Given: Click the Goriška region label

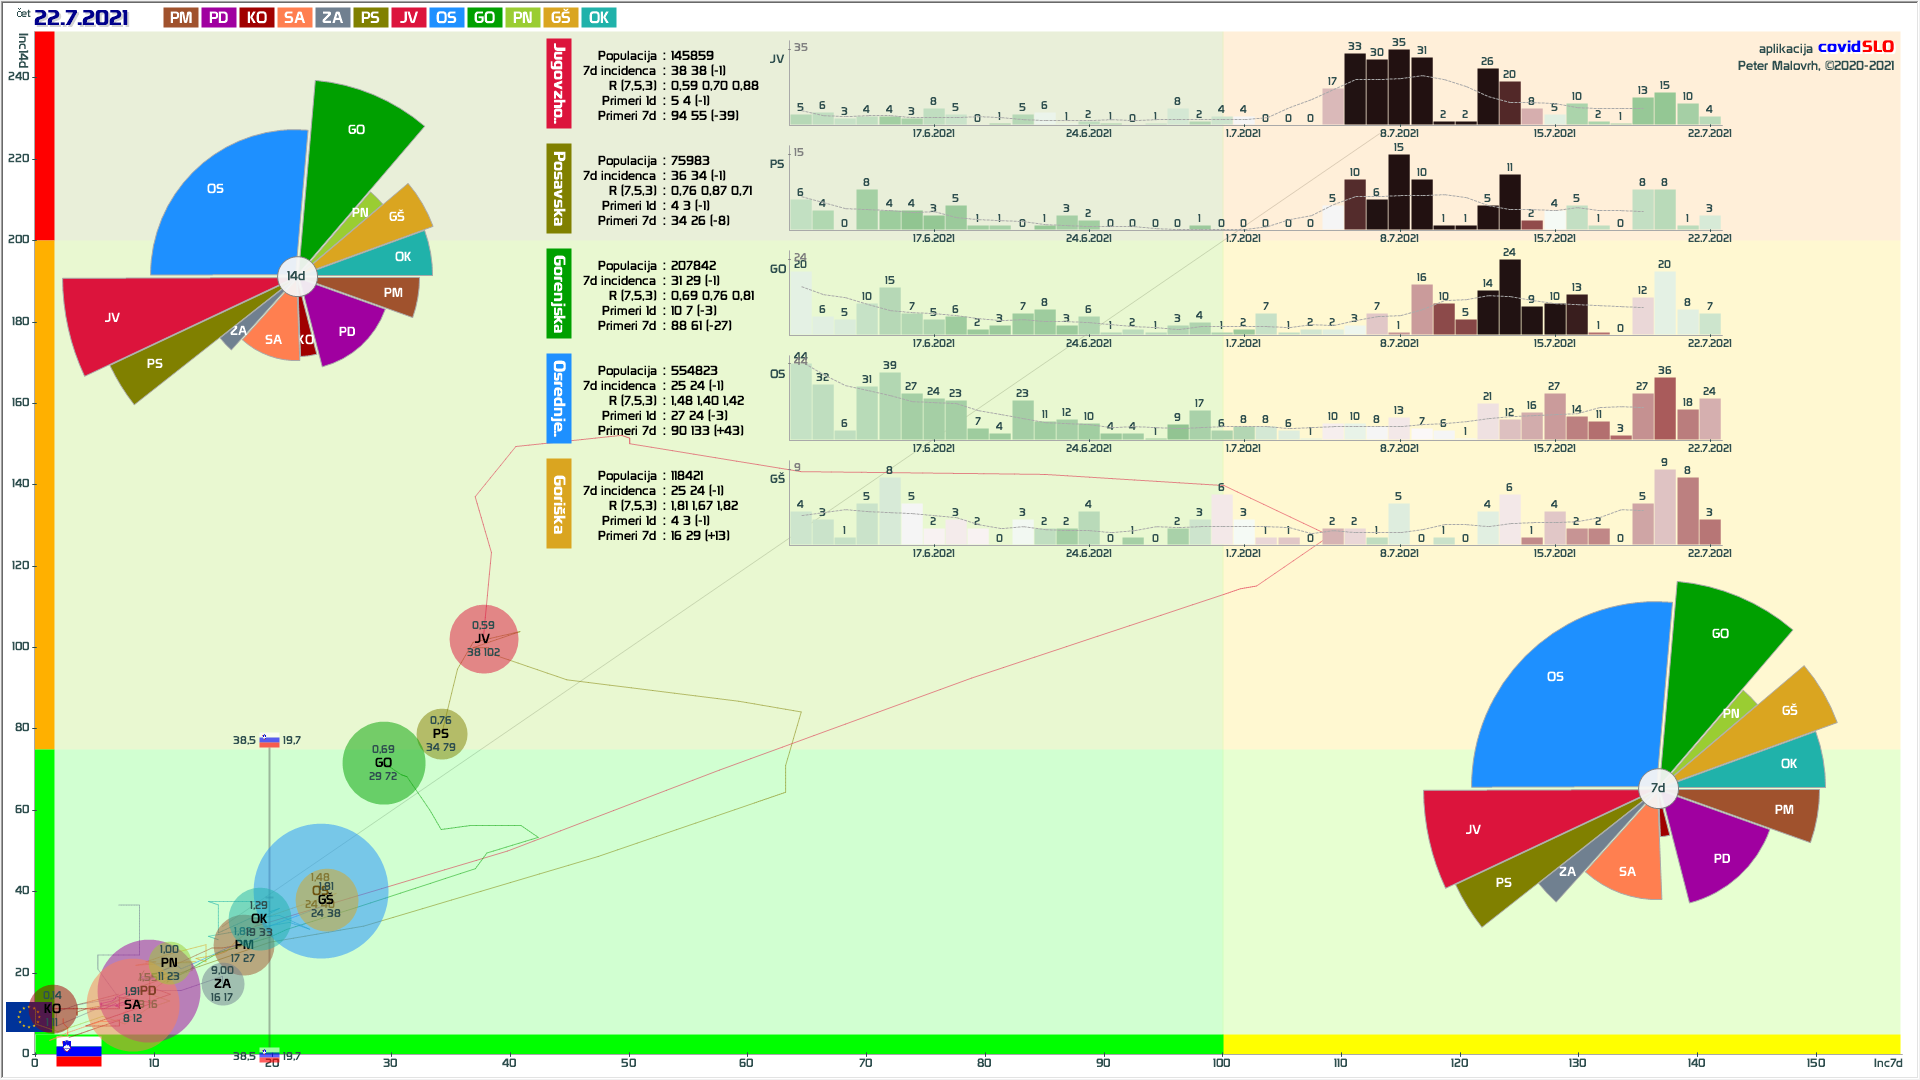Looking at the screenshot, I should tap(558, 504).
